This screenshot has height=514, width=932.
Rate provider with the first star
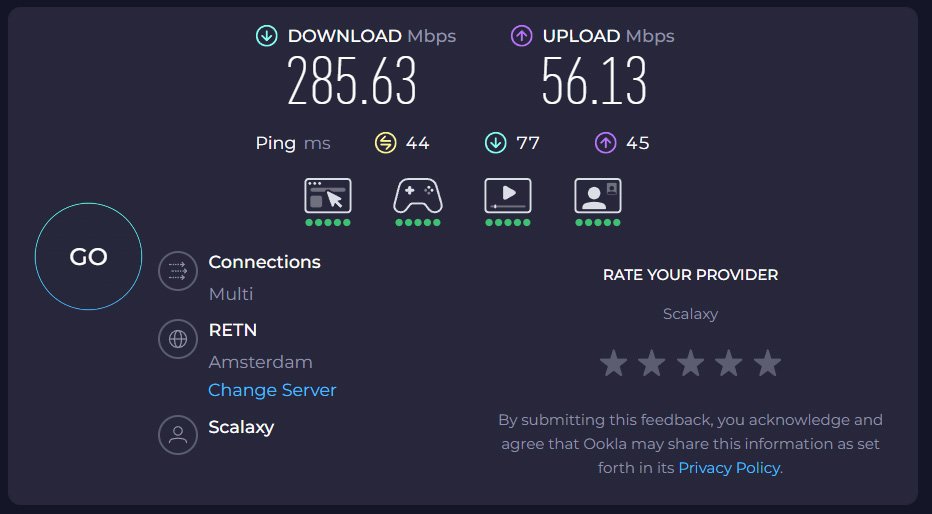pos(613,363)
